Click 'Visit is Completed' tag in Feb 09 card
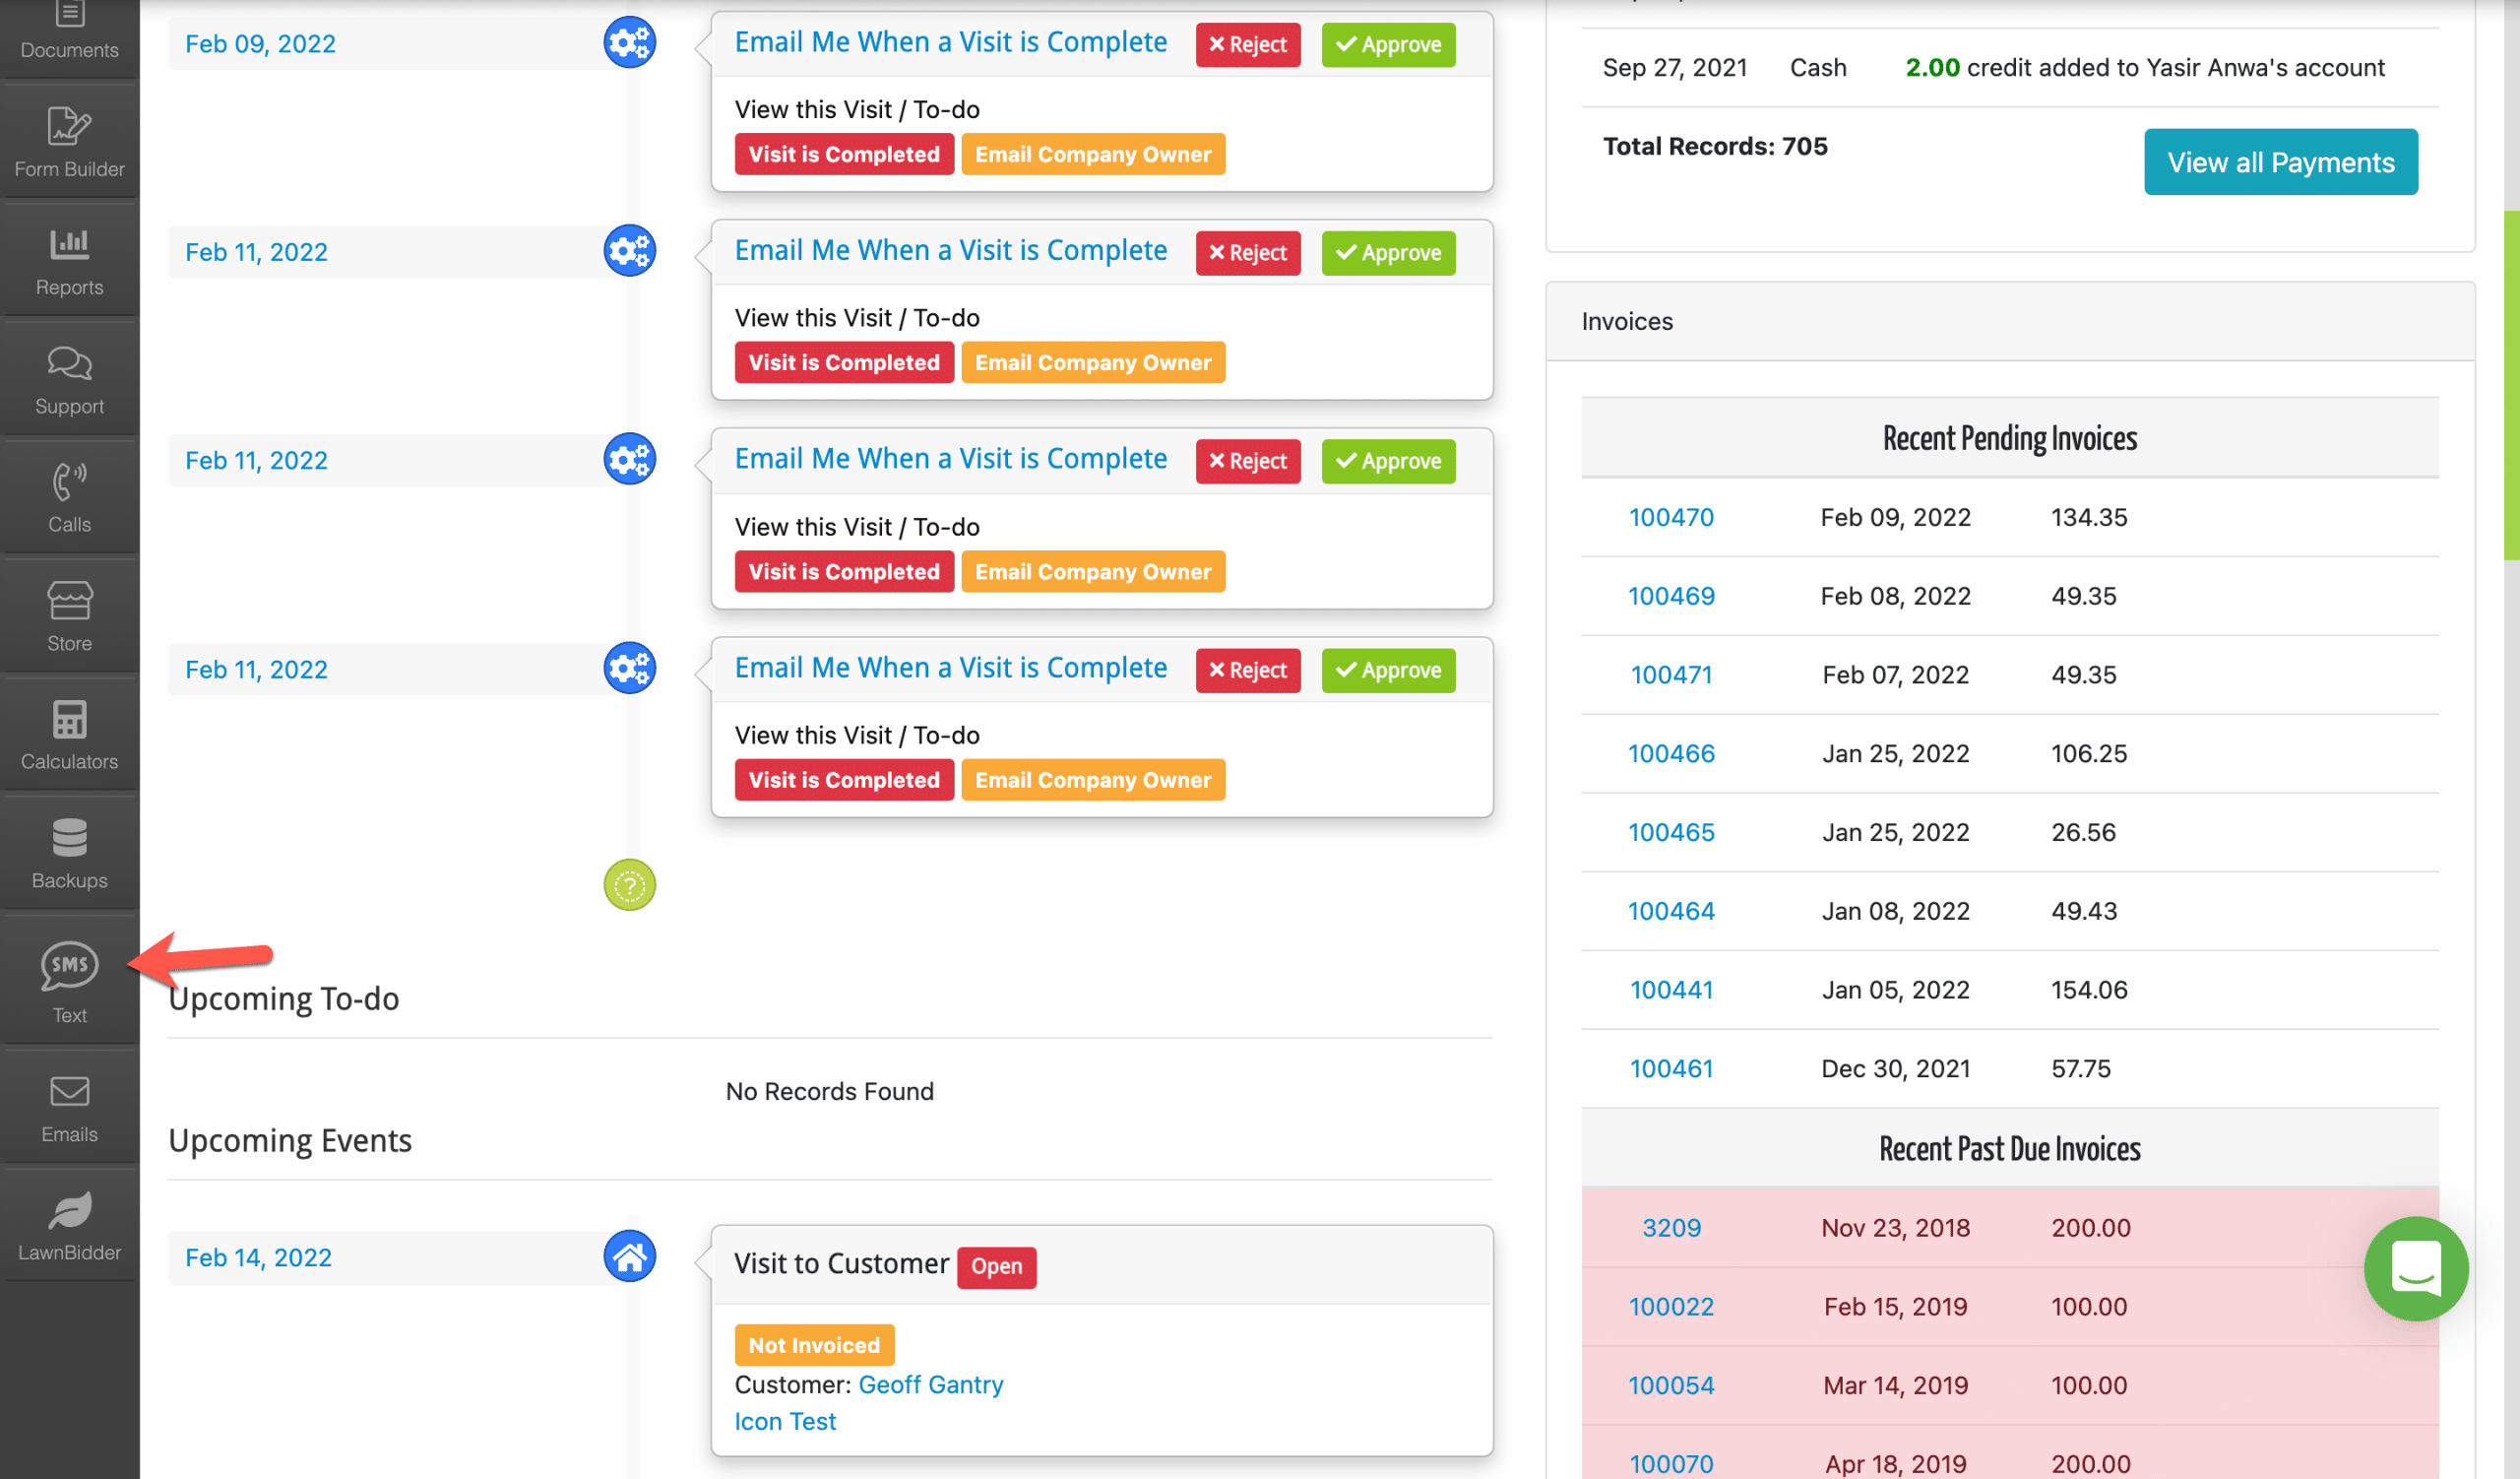Image resolution: width=2520 pixels, height=1479 pixels. [x=843, y=154]
